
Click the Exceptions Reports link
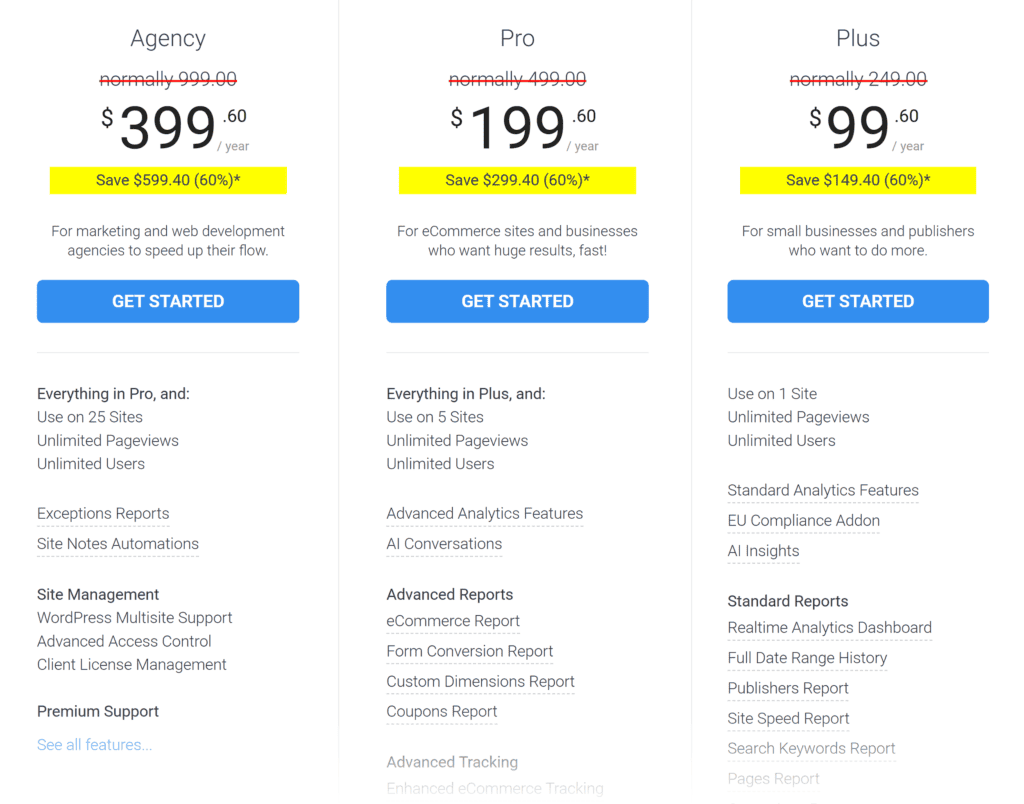coord(103,513)
